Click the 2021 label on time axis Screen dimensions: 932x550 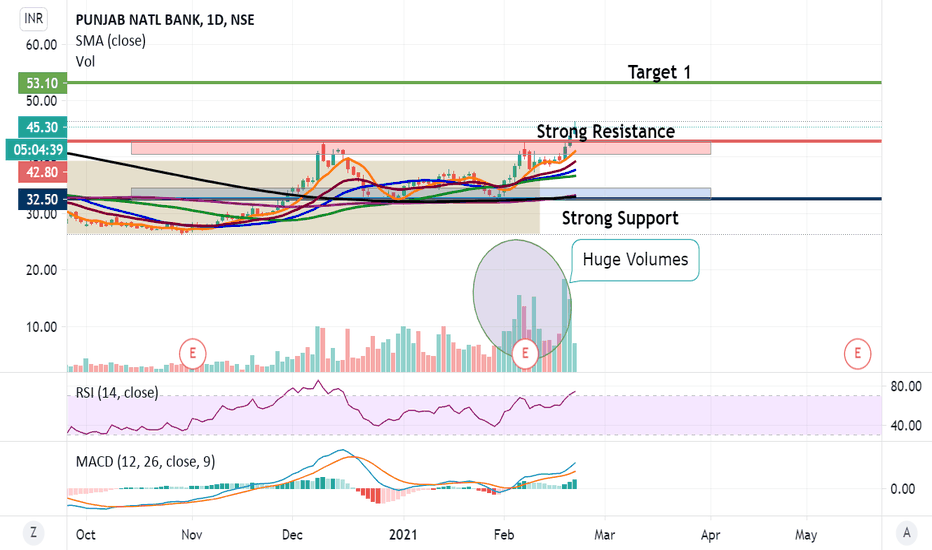pos(403,535)
